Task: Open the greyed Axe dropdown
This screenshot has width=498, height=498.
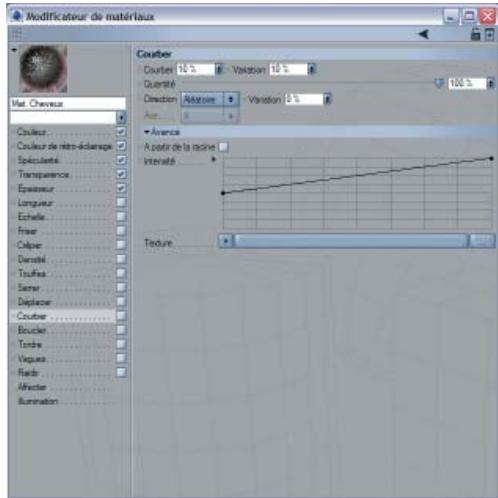Action: [210, 116]
